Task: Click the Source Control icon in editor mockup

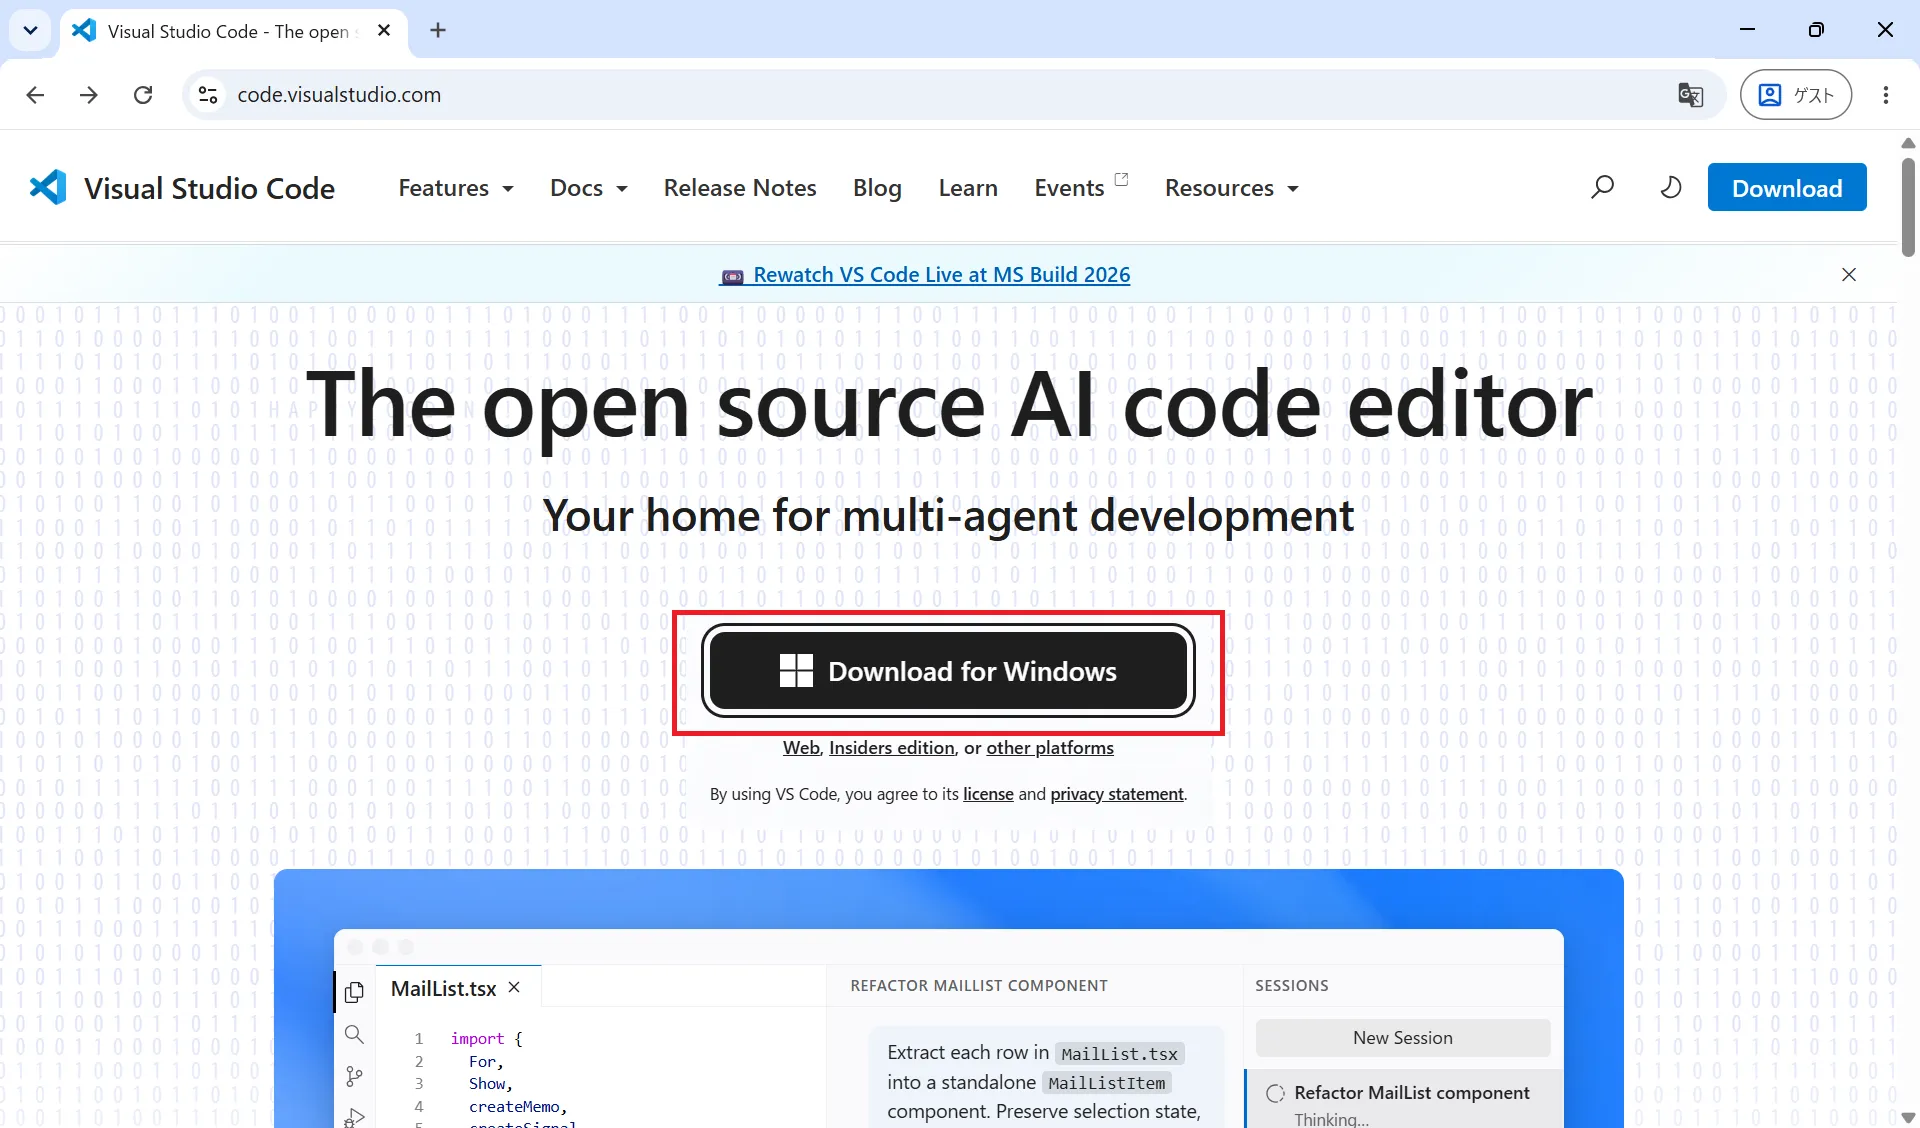Action: [x=354, y=1076]
